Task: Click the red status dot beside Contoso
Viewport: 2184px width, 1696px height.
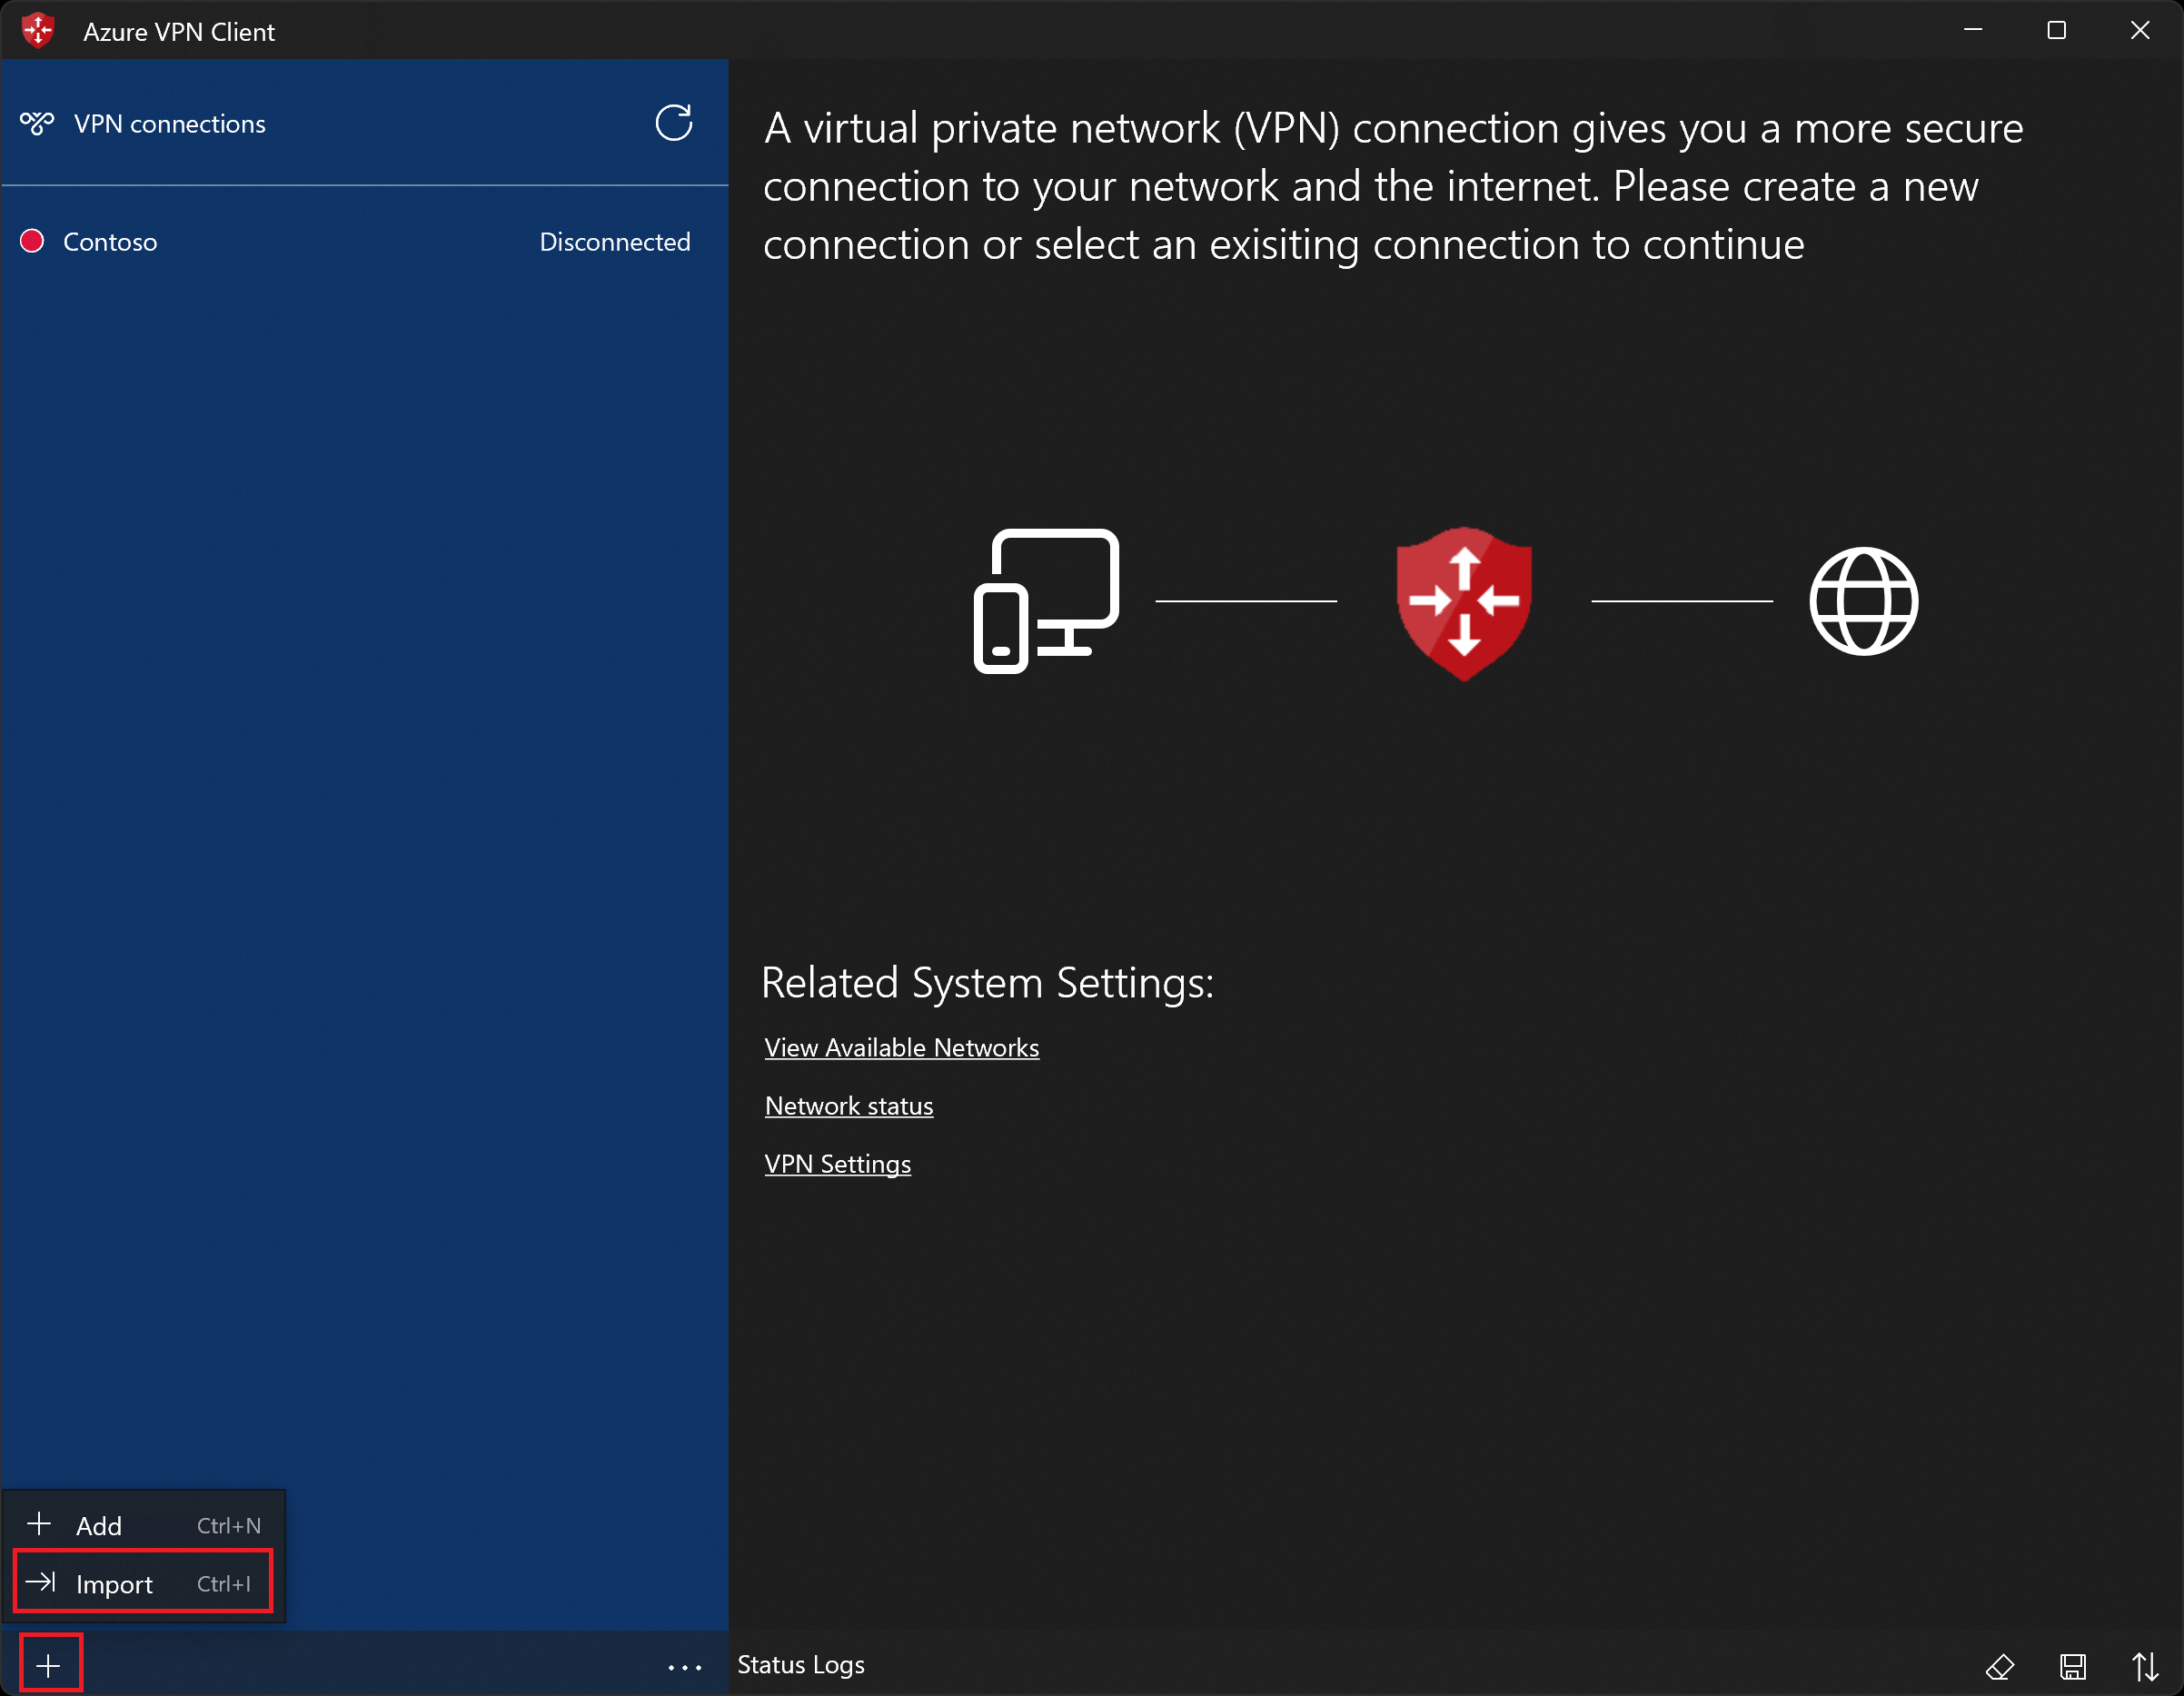Action: pyautogui.click(x=32, y=241)
